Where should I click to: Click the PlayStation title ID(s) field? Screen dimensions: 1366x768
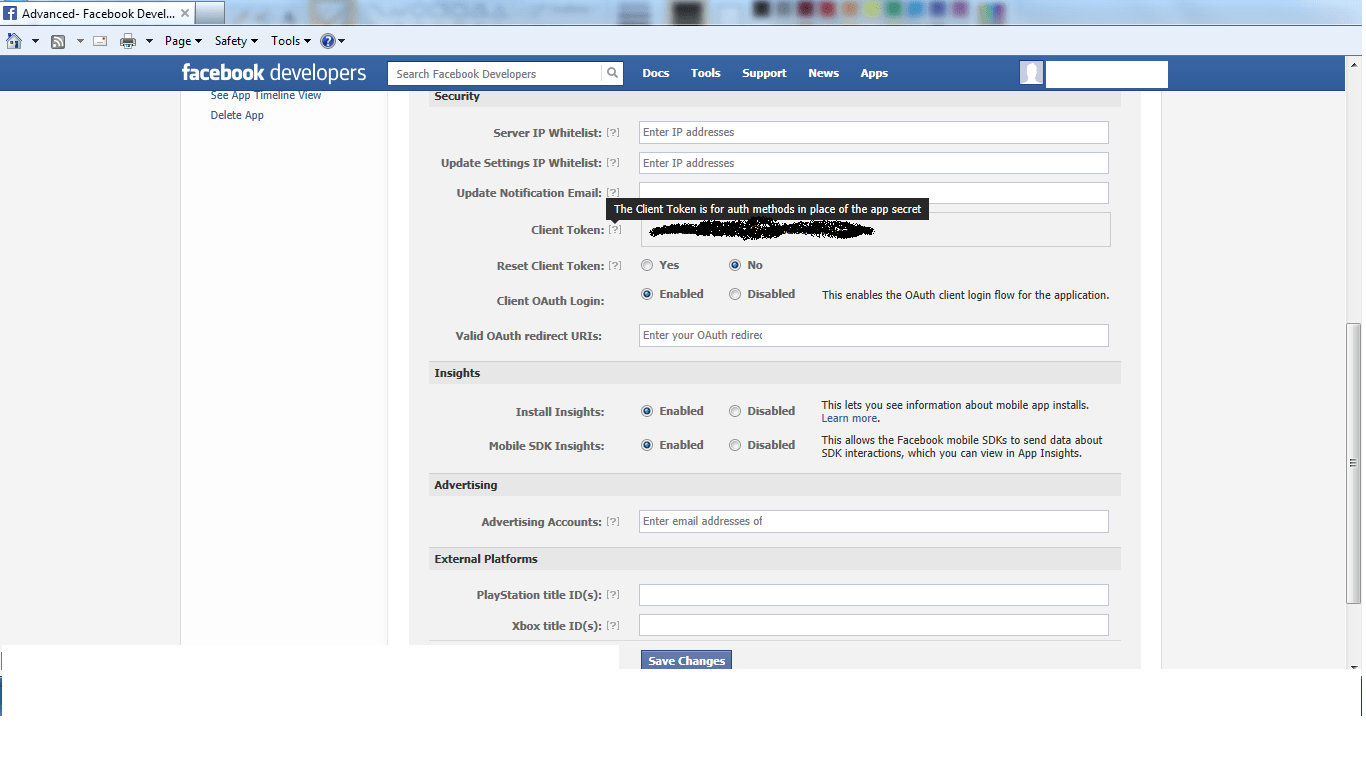(874, 595)
